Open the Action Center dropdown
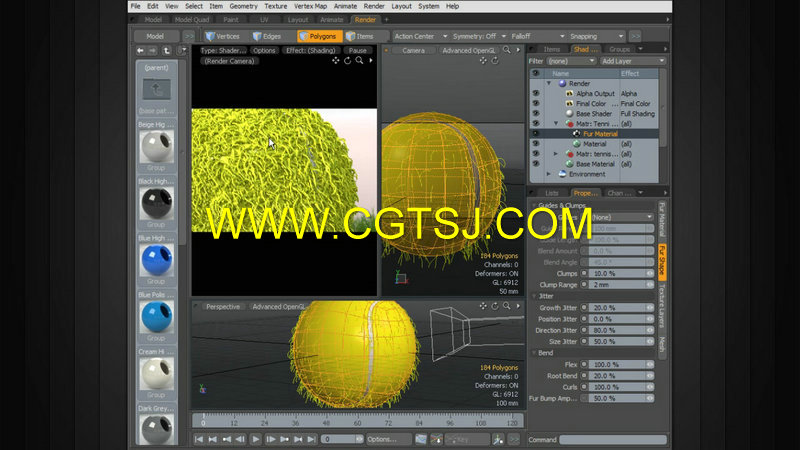 point(420,36)
